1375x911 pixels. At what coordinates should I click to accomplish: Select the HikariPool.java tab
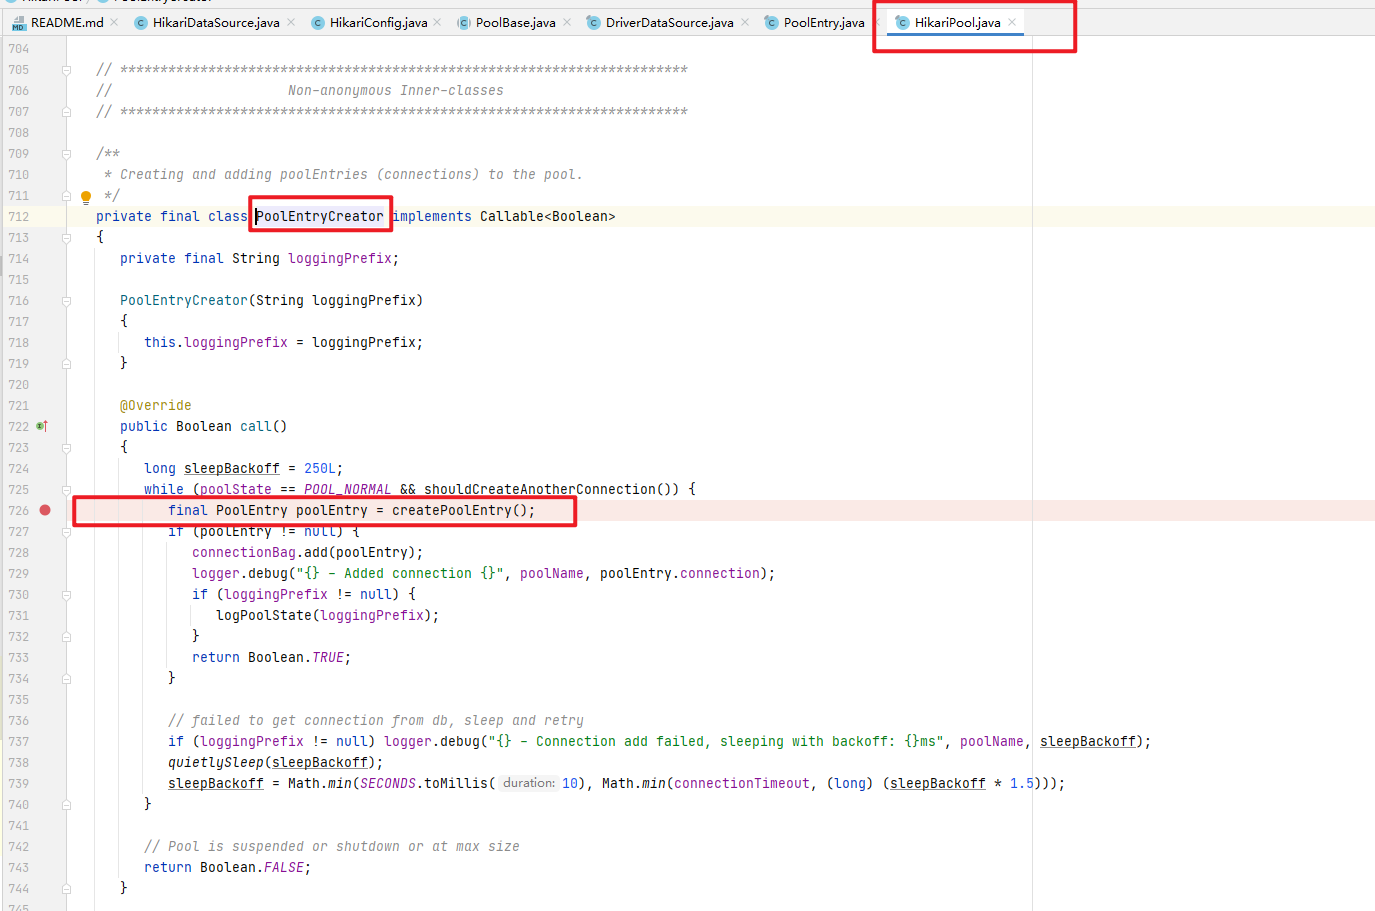click(957, 22)
